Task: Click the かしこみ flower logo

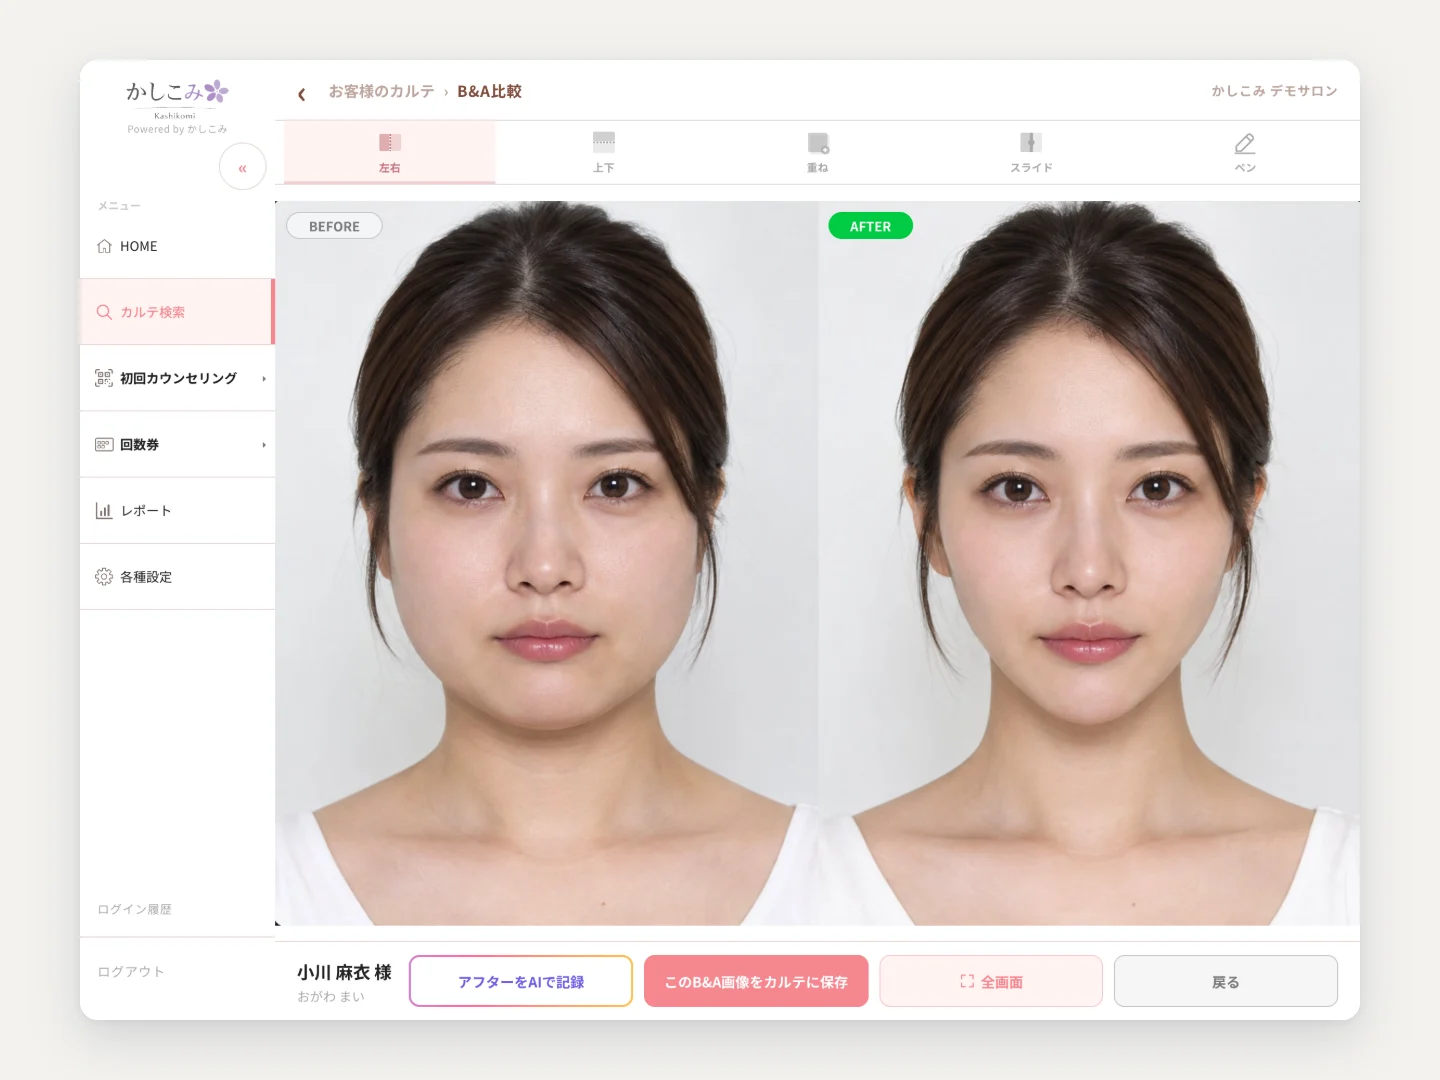Action: tap(177, 93)
